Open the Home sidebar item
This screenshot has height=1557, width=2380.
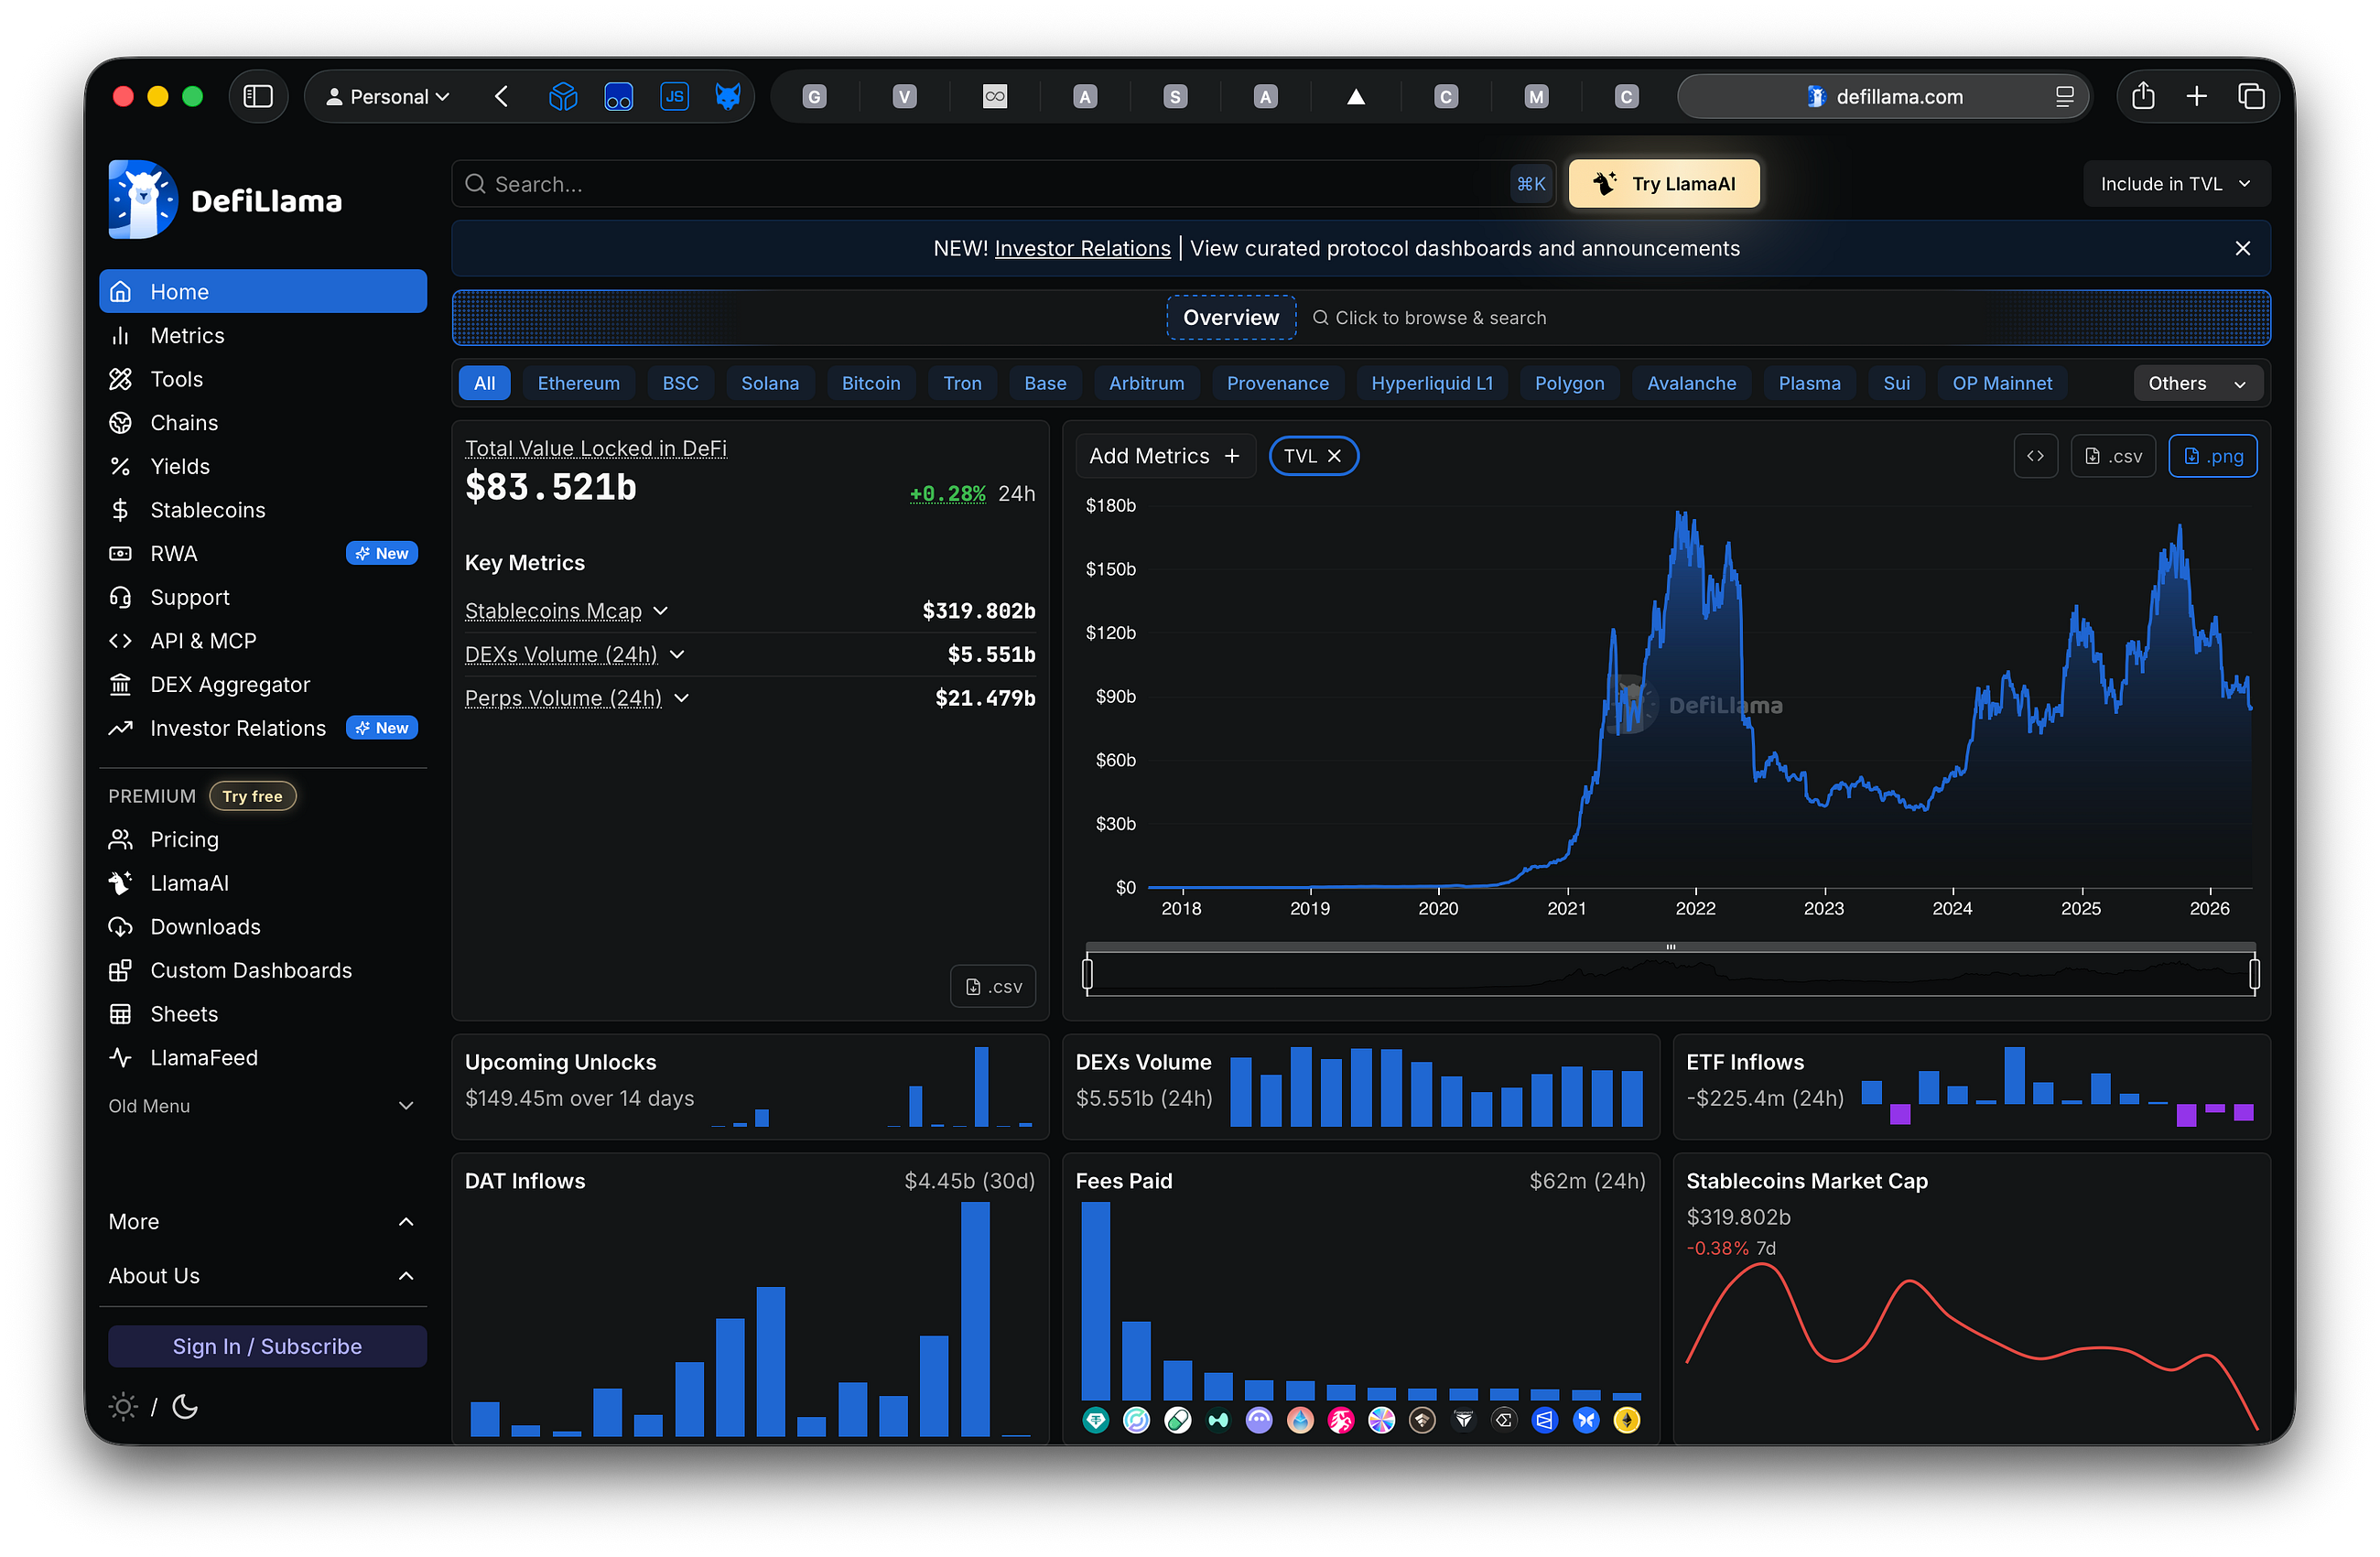pyautogui.click(x=263, y=291)
